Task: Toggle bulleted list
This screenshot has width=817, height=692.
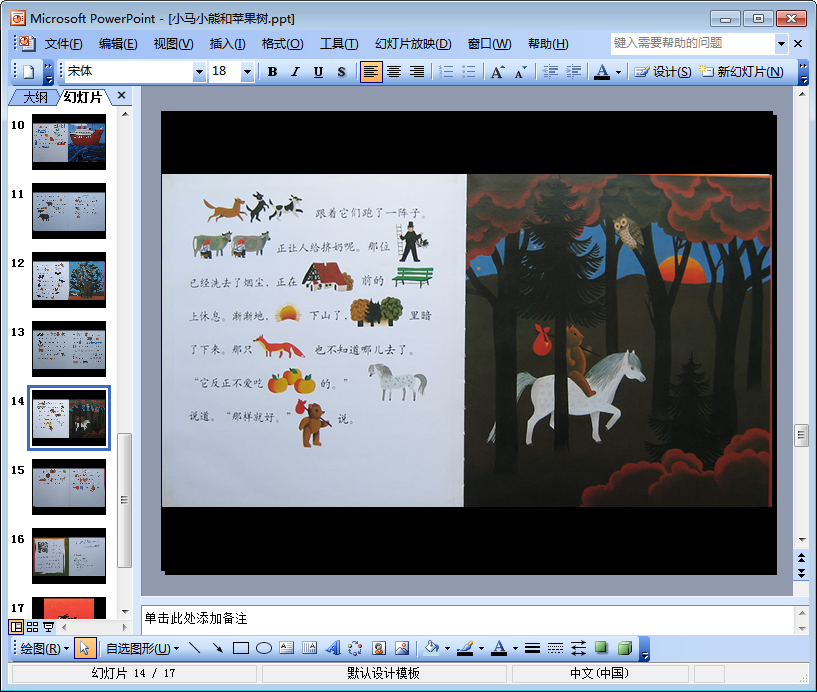Action: [x=469, y=72]
